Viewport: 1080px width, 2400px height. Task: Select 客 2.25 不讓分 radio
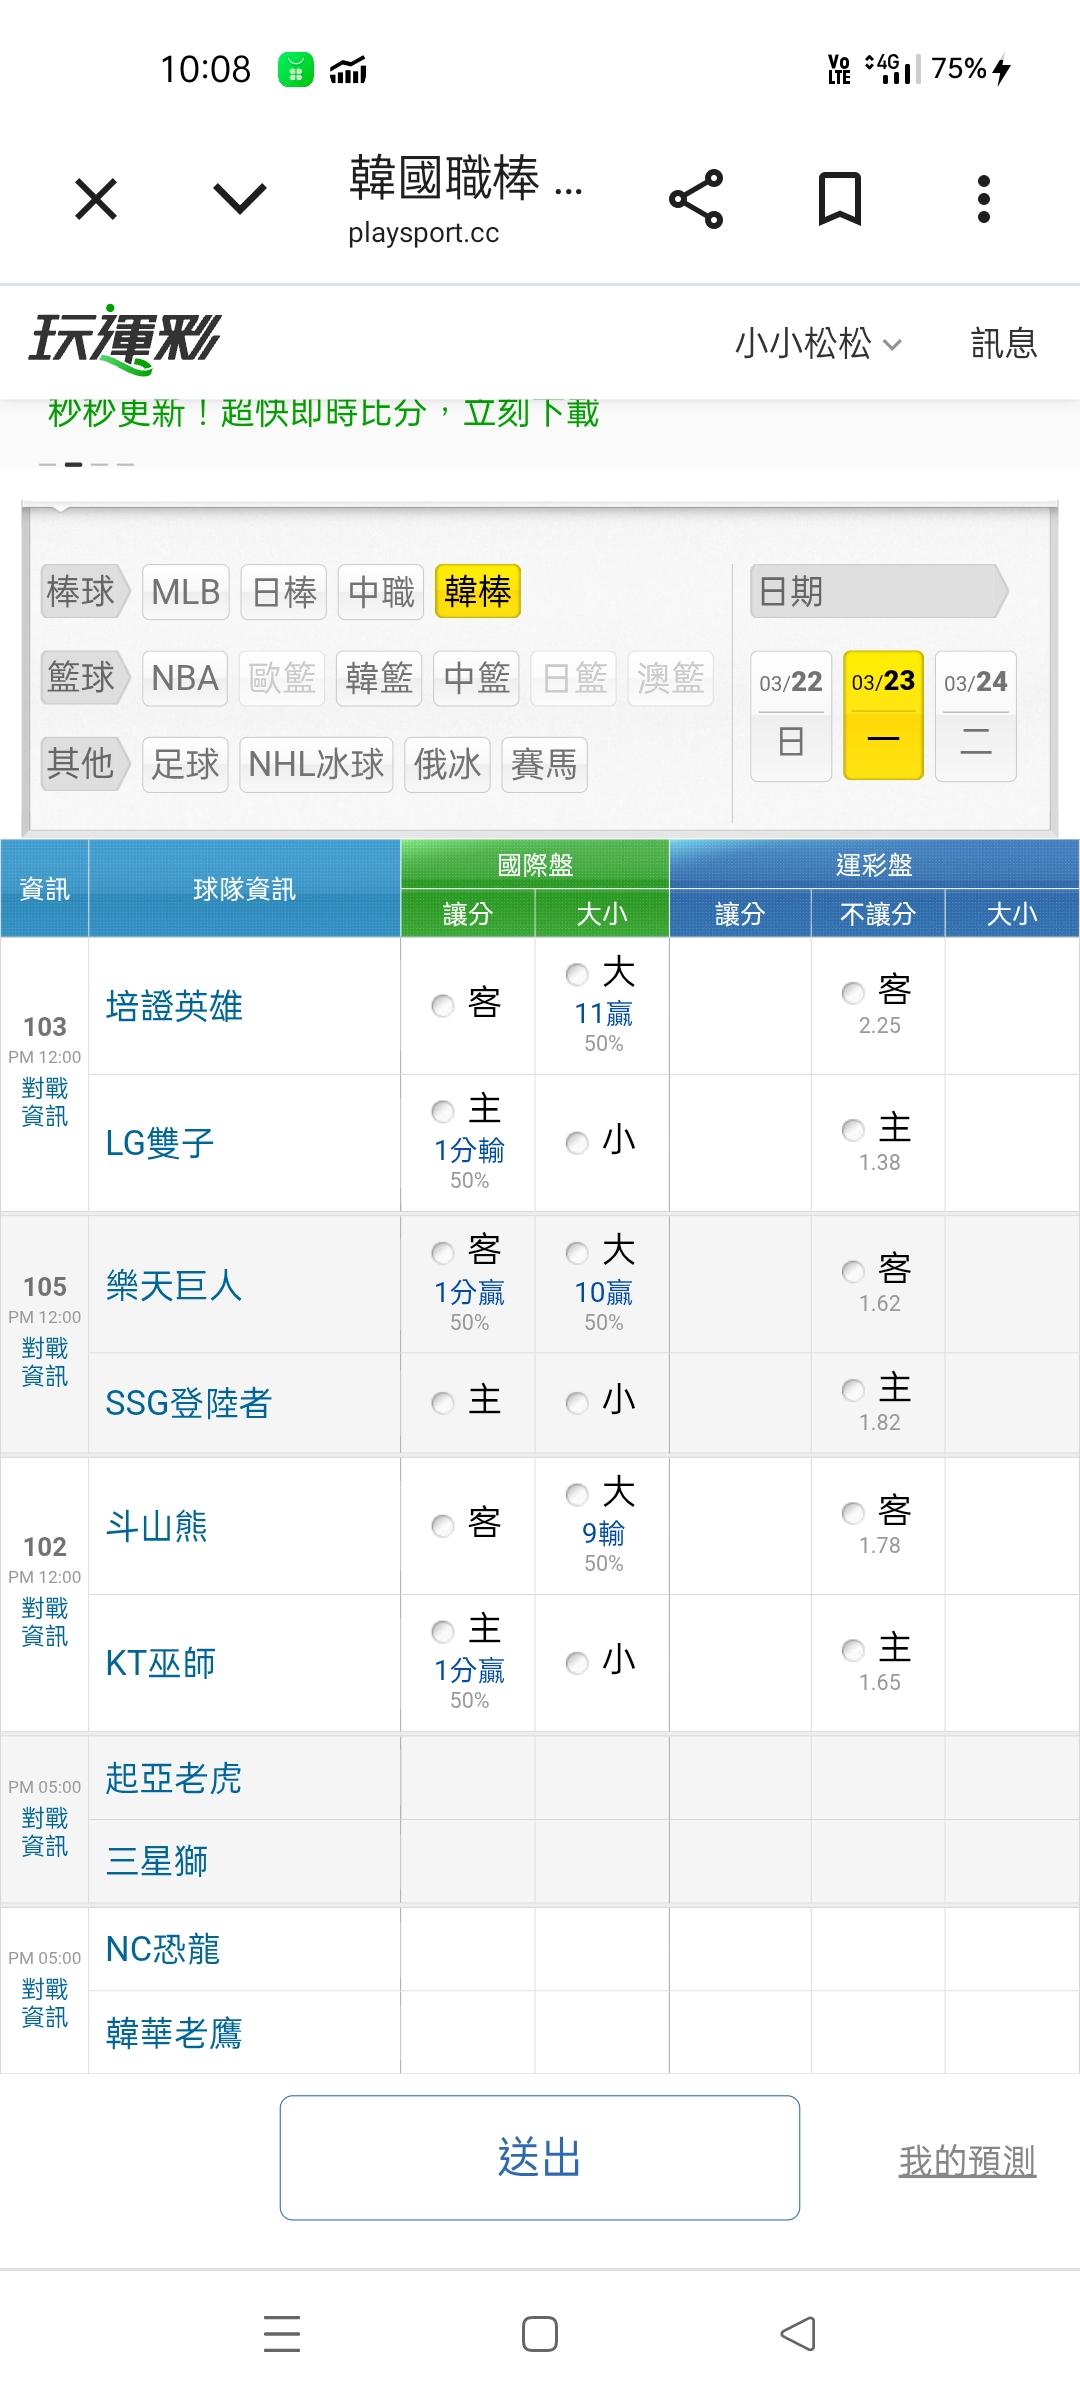(852, 993)
